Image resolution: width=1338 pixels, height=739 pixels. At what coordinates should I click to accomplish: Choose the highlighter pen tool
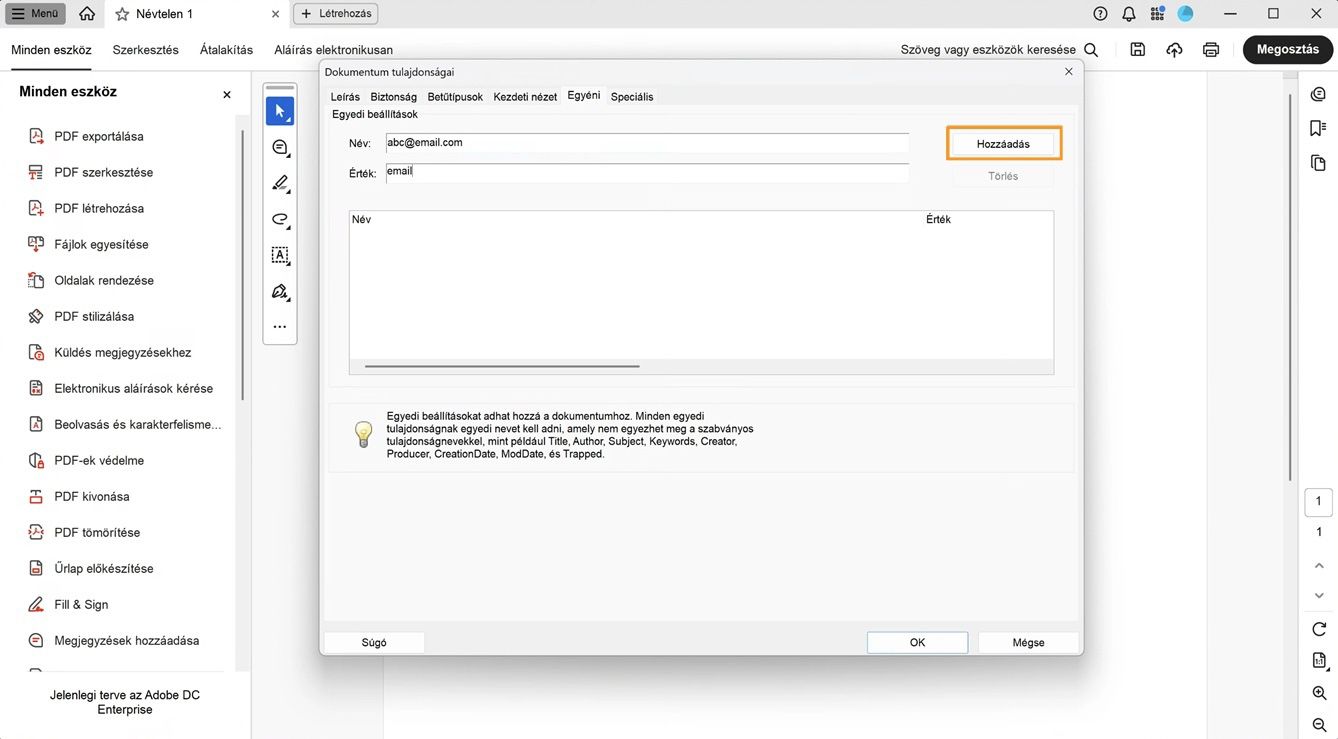point(280,183)
